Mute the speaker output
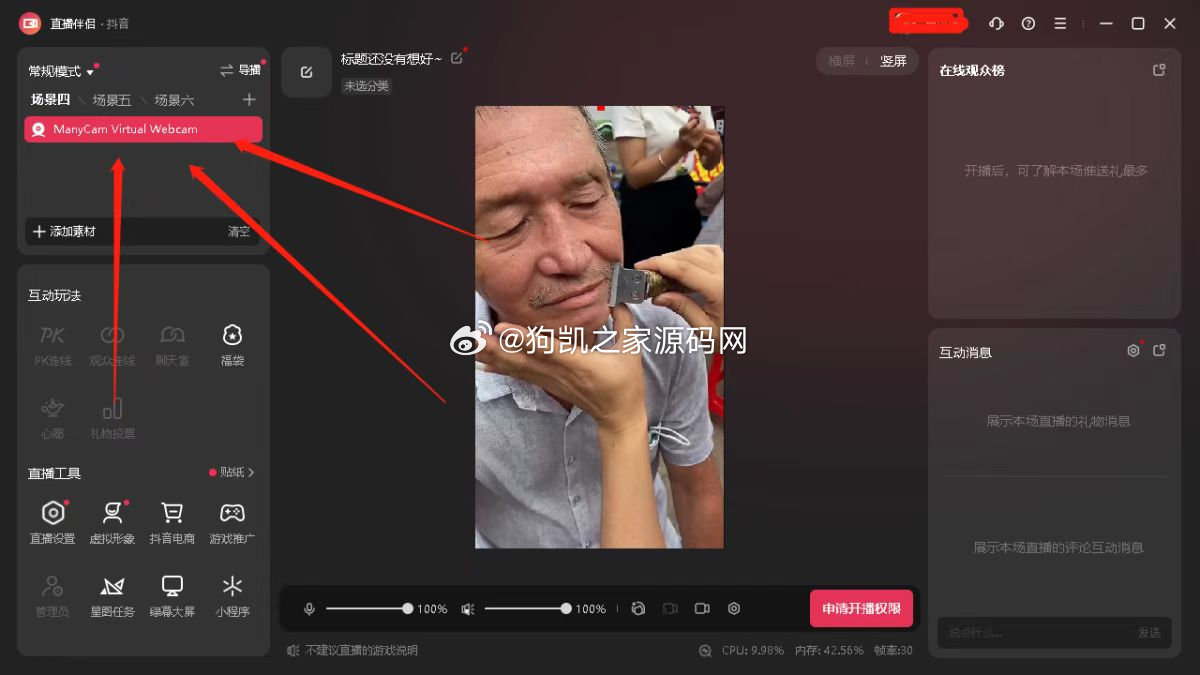Image resolution: width=1200 pixels, height=675 pixels. 467,608
